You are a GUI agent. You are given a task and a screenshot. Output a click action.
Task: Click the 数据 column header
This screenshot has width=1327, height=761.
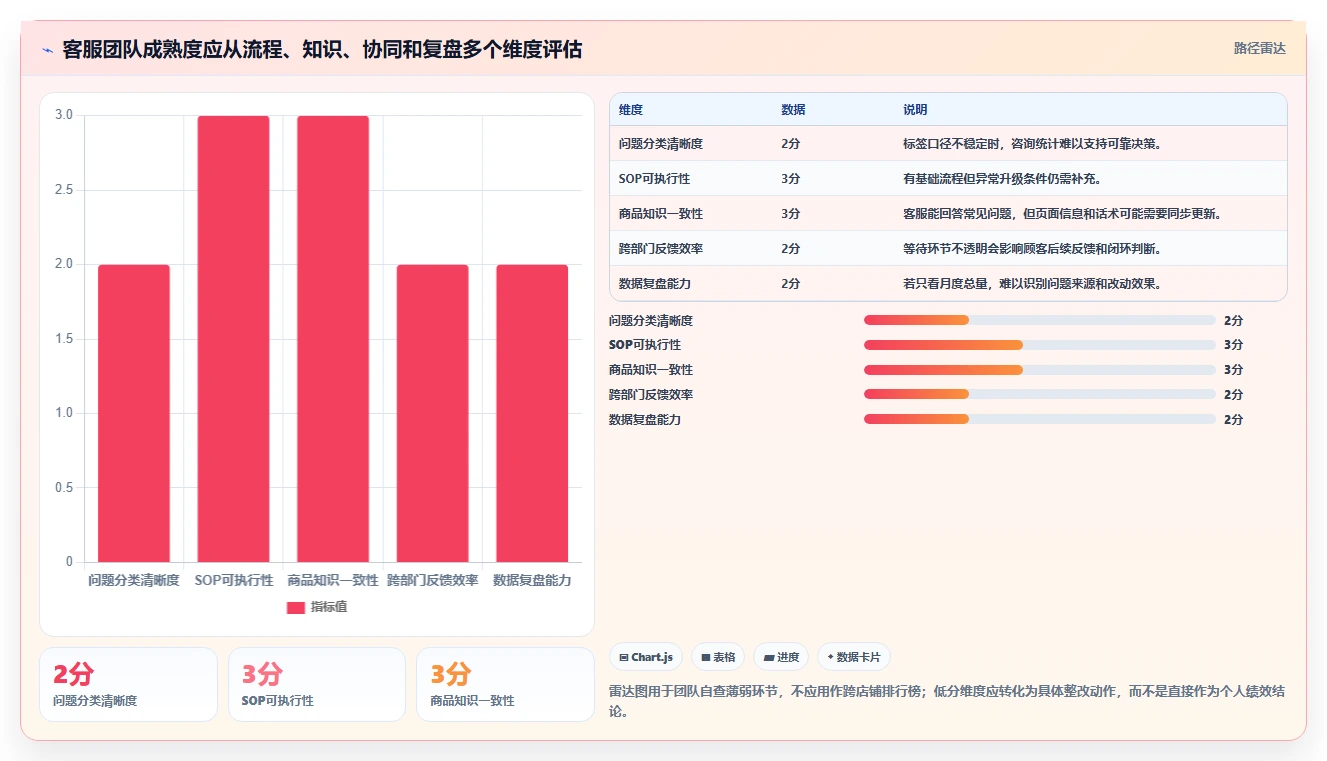pos(793,110)
